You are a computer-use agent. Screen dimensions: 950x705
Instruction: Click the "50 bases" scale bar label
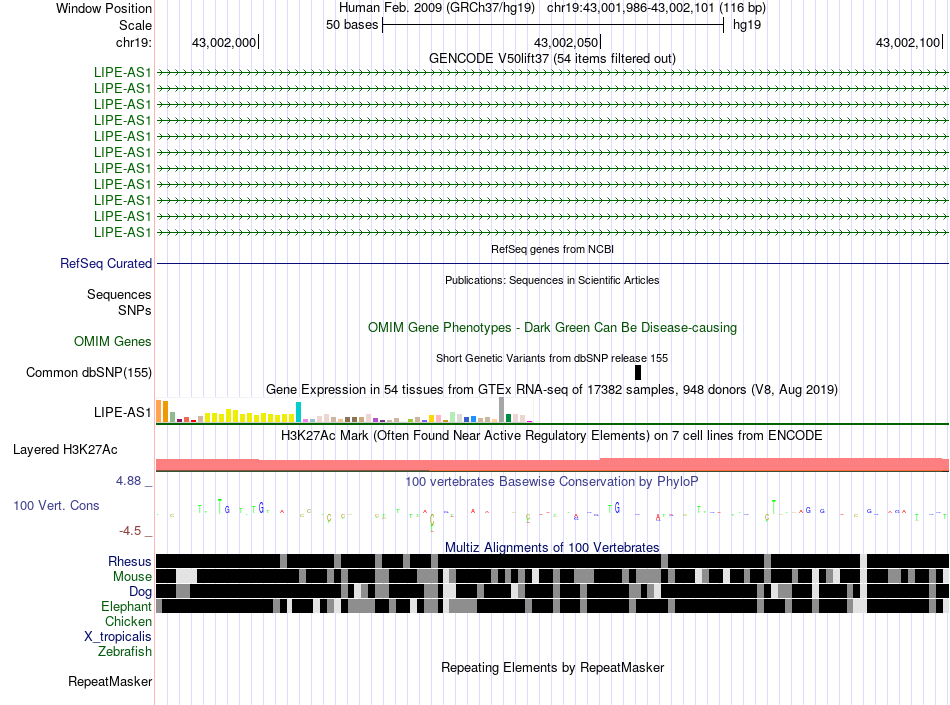[352, 25]
